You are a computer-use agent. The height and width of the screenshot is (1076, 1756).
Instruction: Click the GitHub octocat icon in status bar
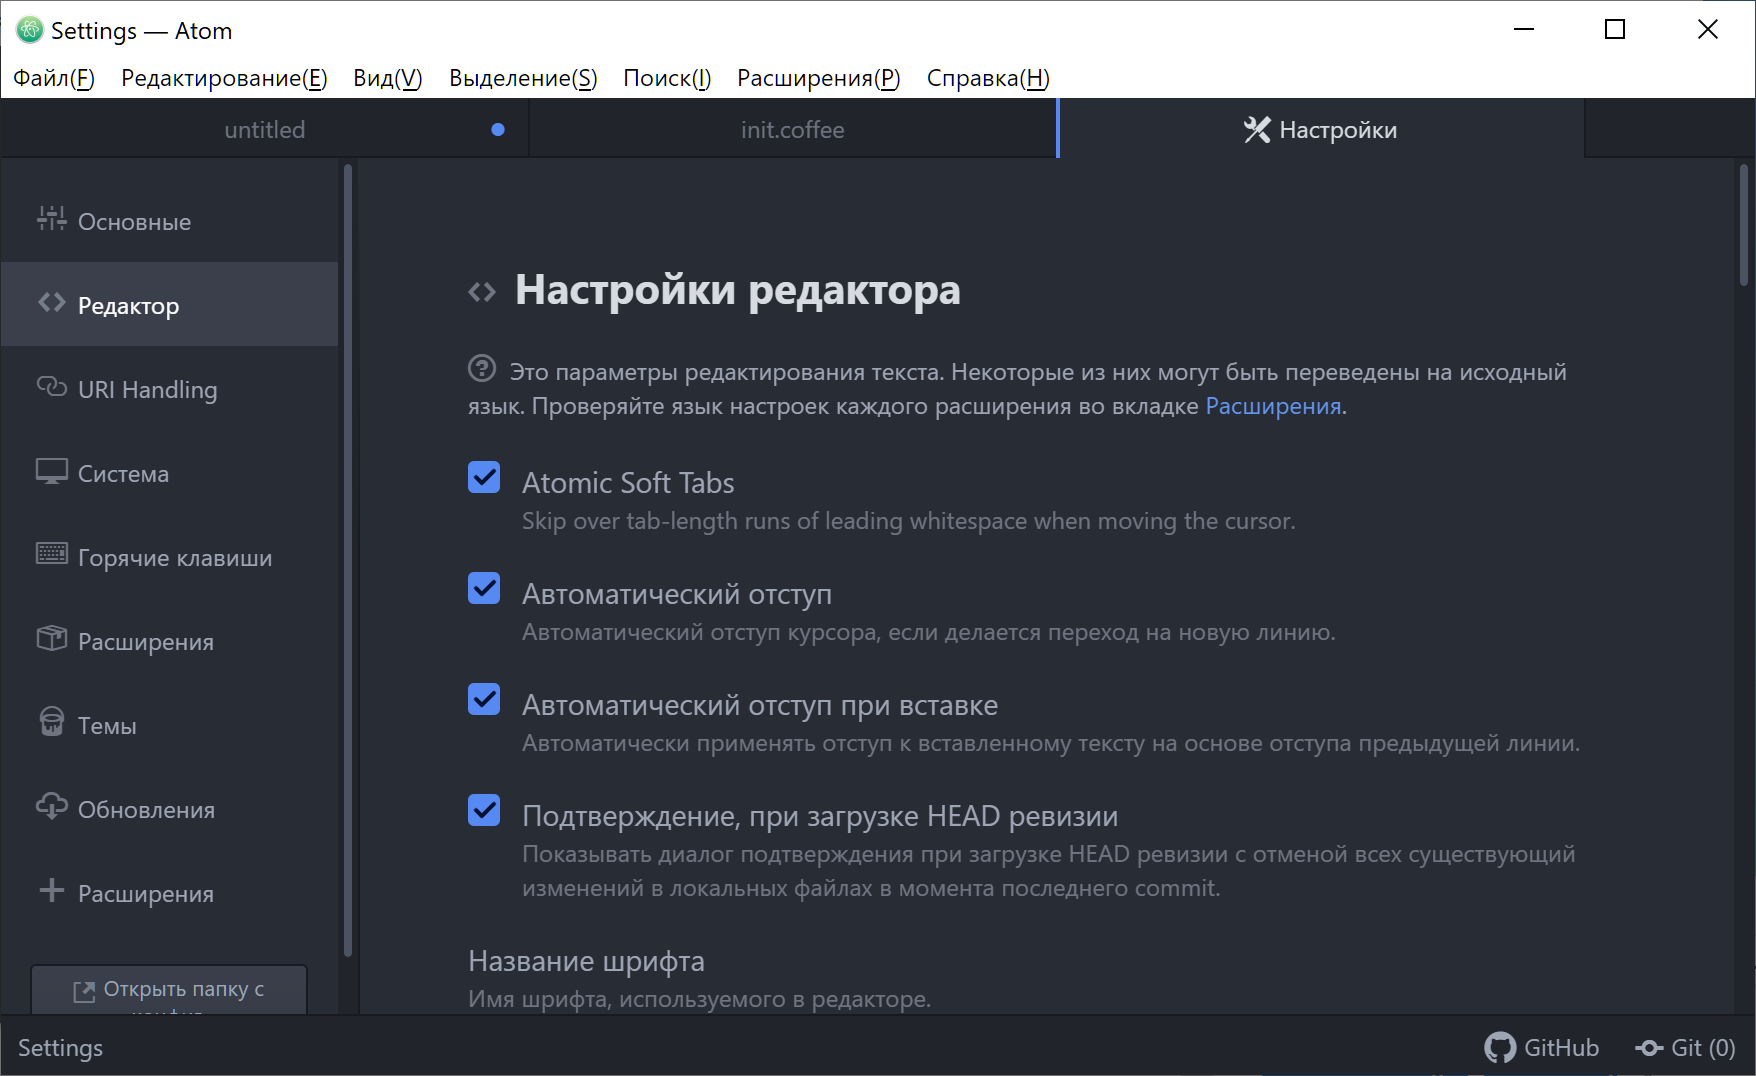pyautogui.click(x=1499, y=1047)
